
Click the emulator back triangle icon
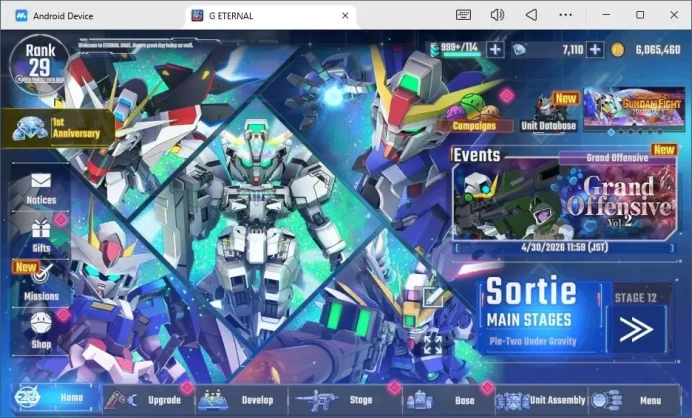tap(532, 15)
